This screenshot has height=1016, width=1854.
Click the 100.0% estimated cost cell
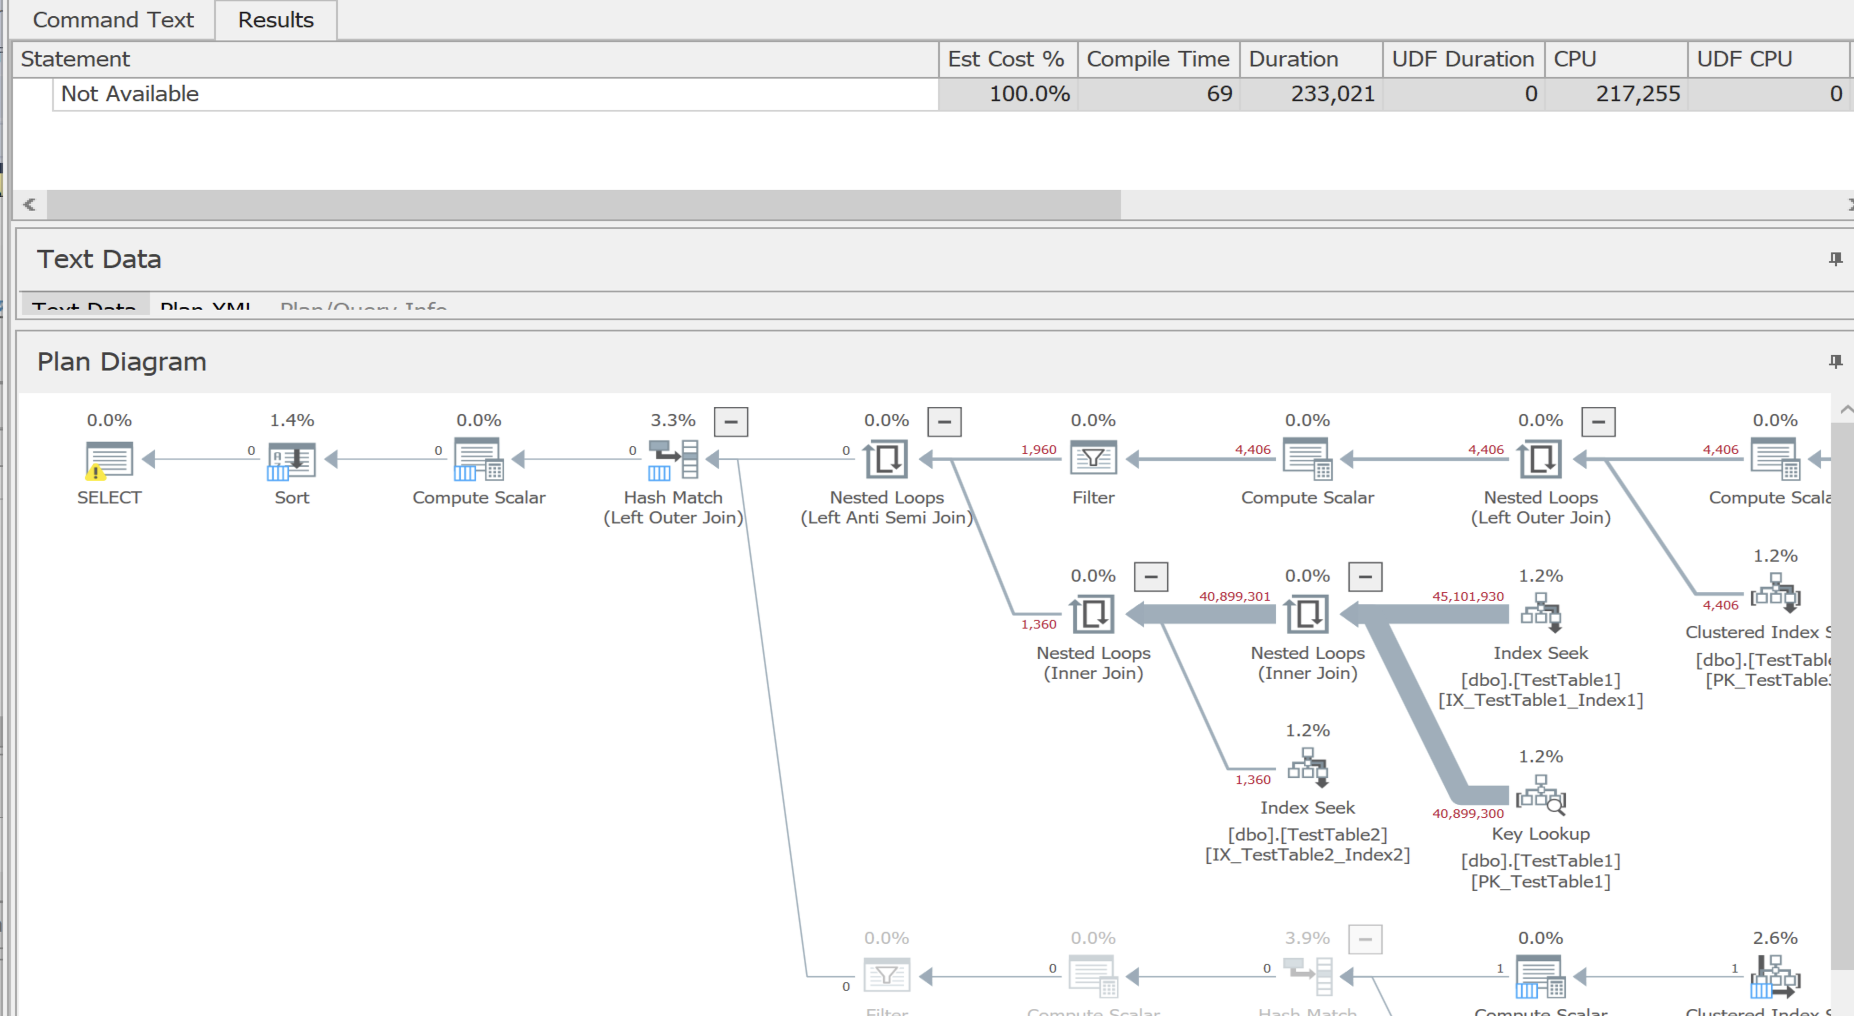(x=1008, y=94)
